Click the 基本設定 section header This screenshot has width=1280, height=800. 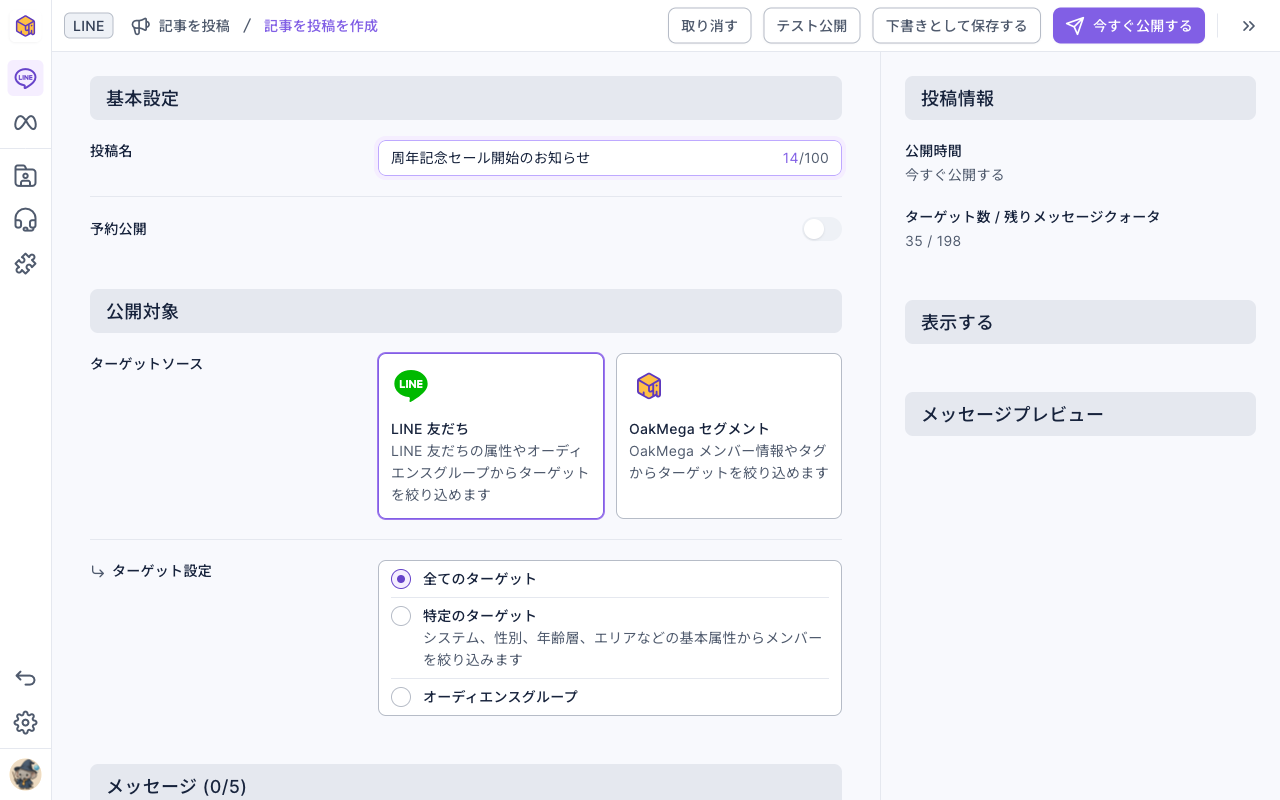tap(466, 98)
